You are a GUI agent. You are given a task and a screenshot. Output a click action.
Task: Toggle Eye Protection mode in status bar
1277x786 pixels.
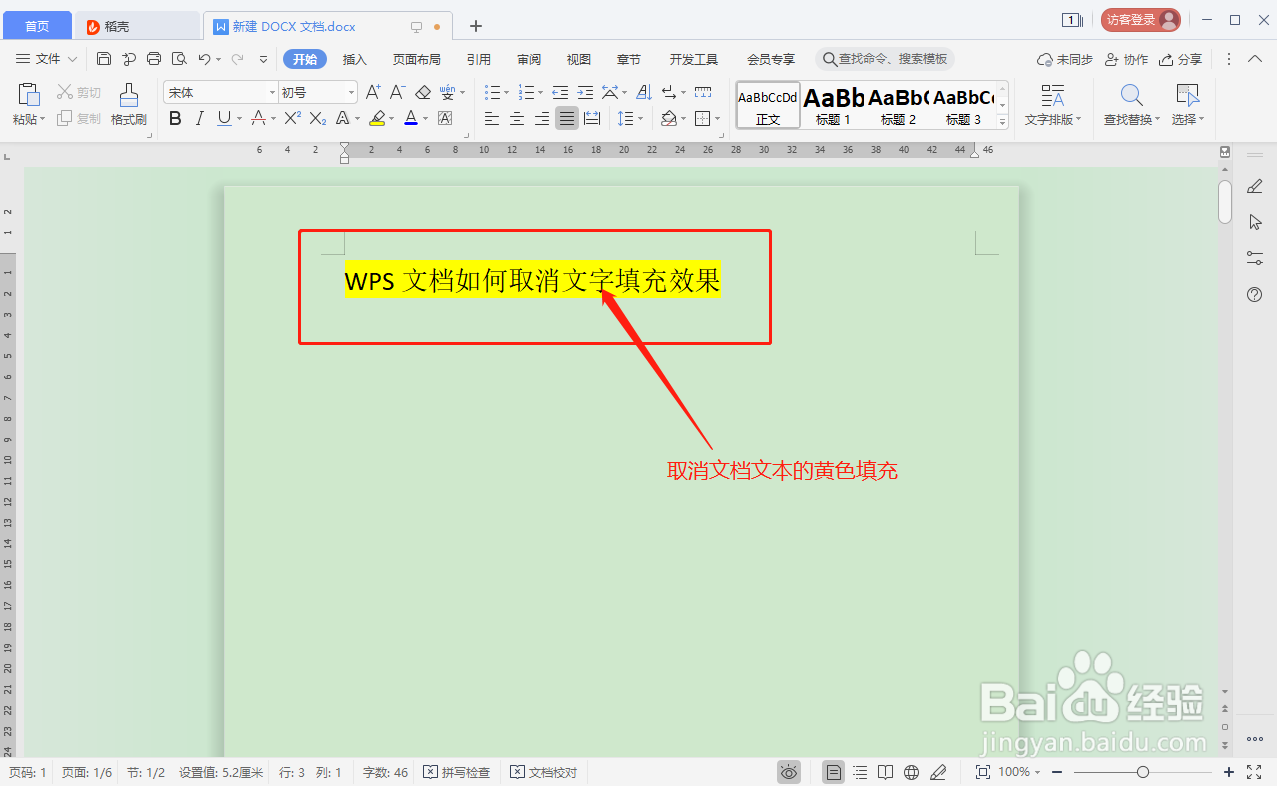click(789, 772)
